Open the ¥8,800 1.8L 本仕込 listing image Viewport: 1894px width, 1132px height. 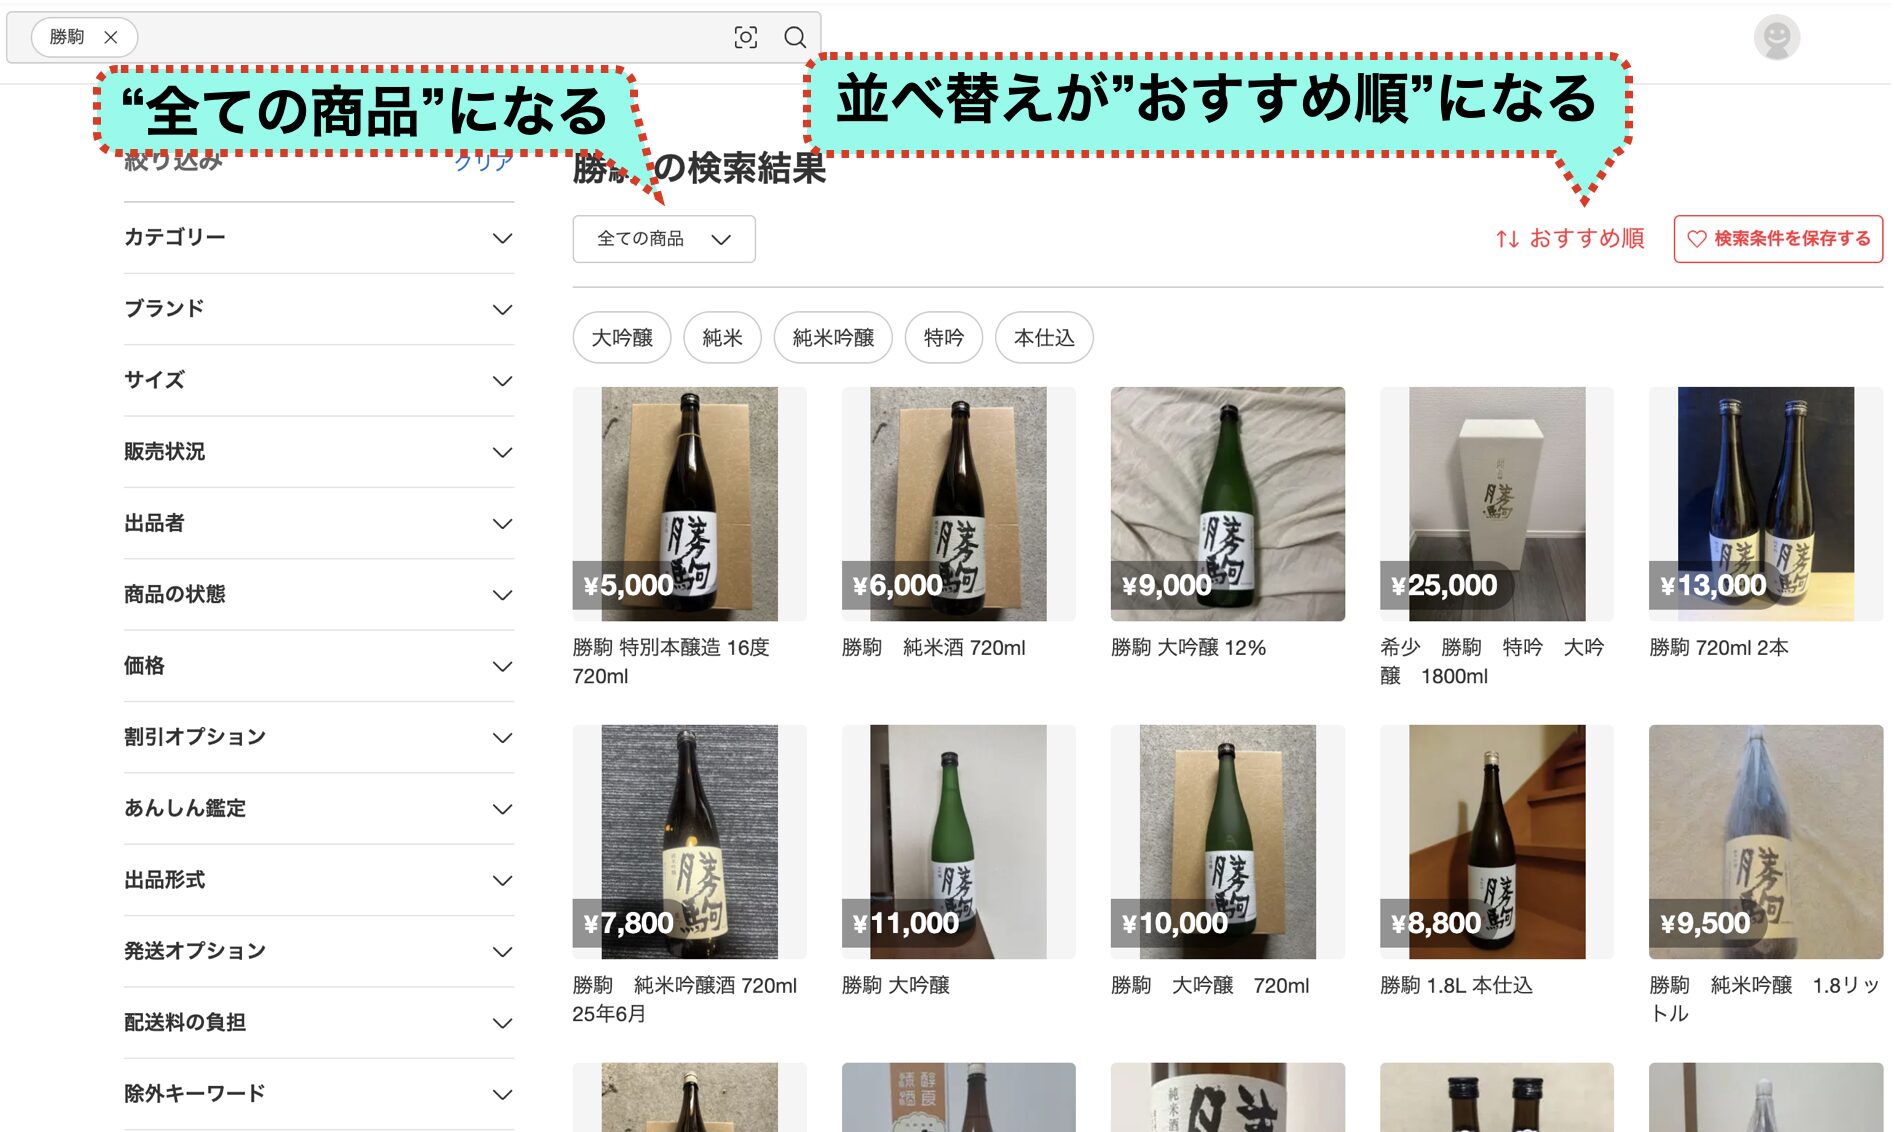tap(1497, 842)
